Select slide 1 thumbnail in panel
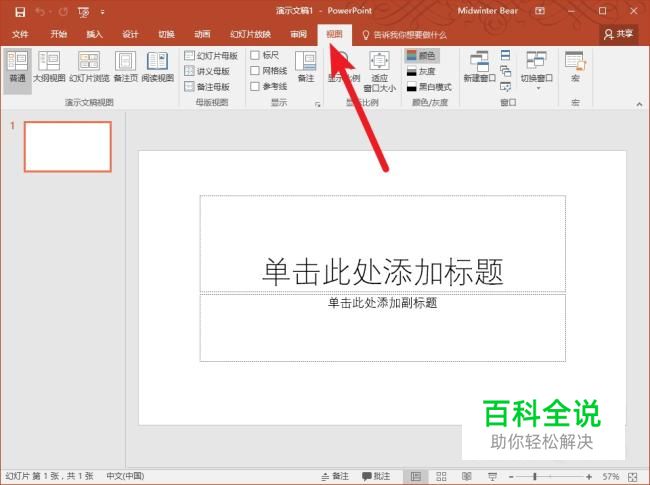Screen dimensions: 650x485 [x=68, y=146]
